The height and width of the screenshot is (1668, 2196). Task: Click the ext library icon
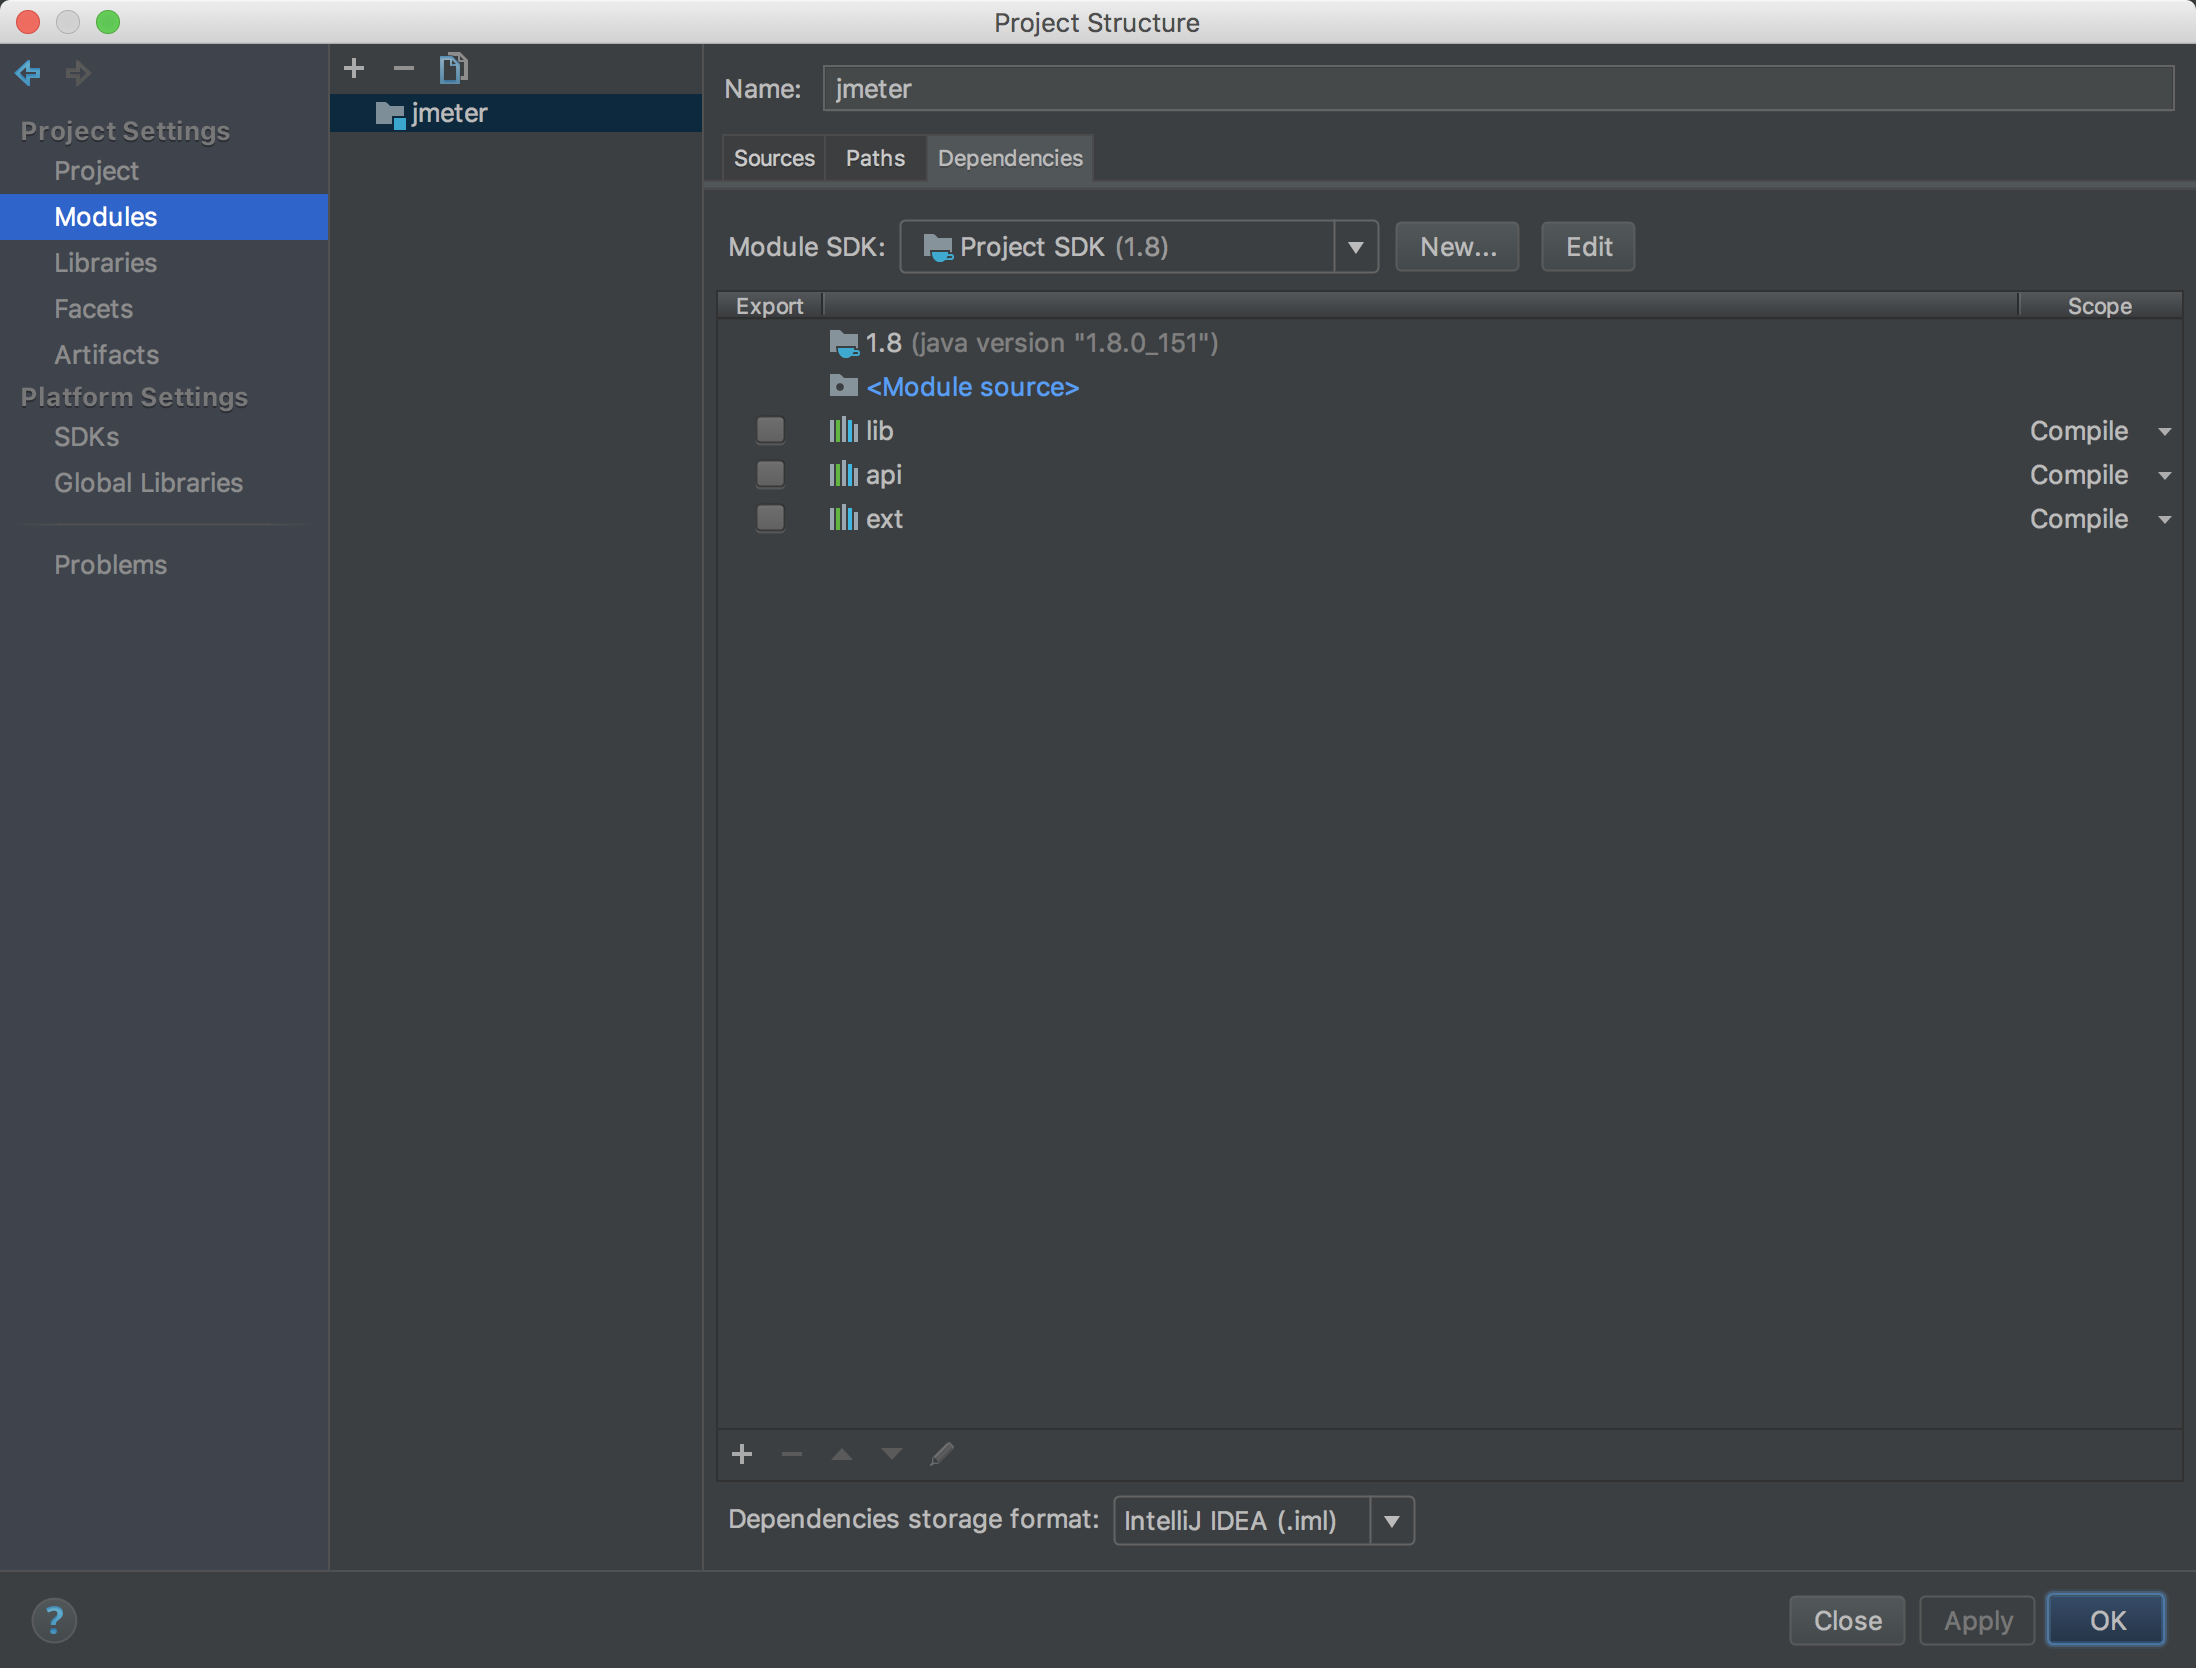(843, 518)
